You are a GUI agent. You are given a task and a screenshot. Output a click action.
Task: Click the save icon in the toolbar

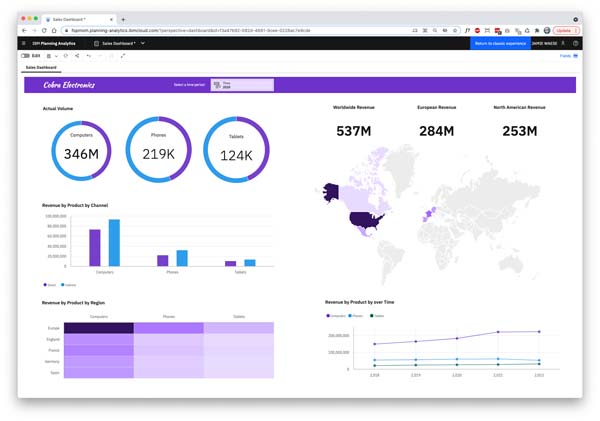[x=49, y=56]
